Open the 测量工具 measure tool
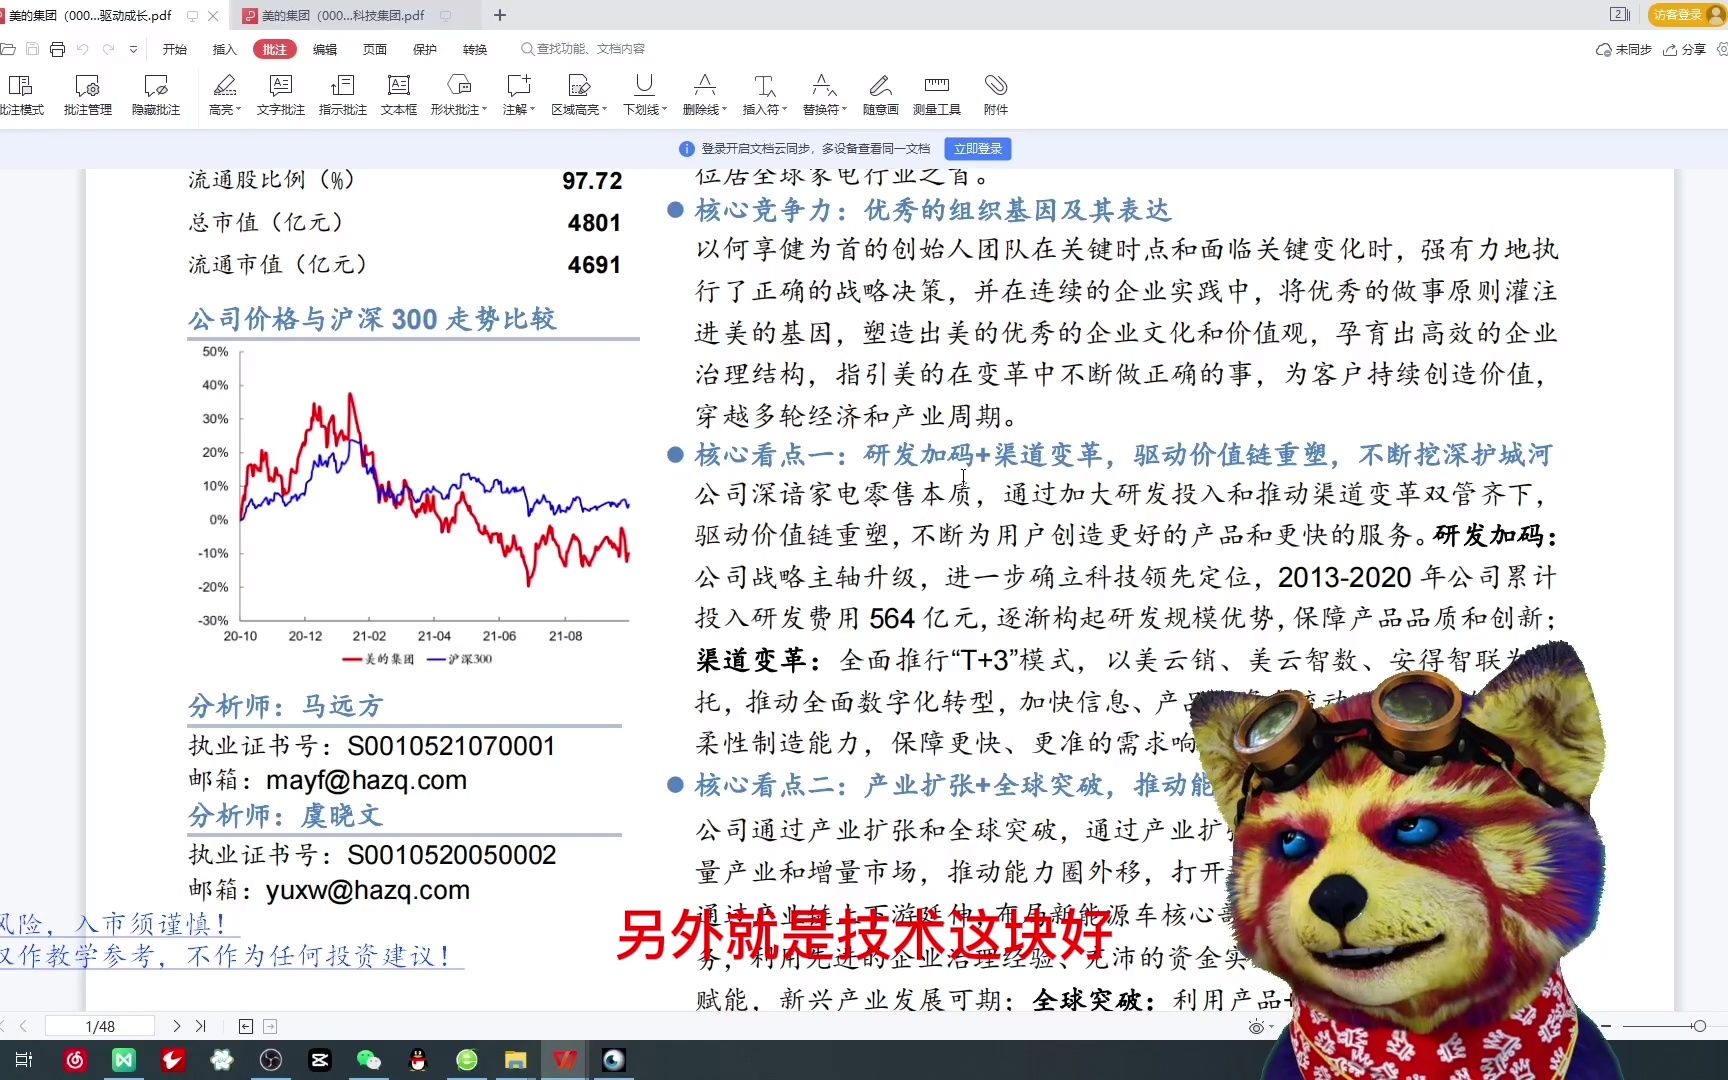 tap(936, 95)
